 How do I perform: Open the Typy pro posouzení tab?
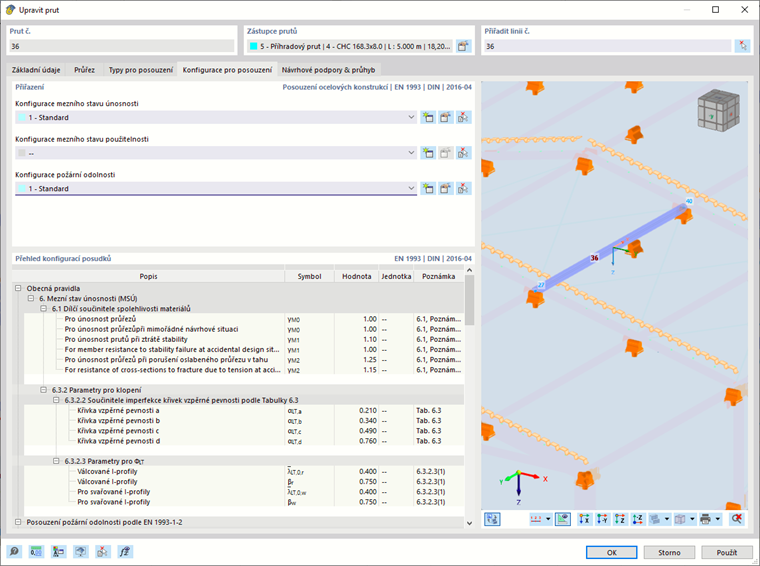tap(141, 70)
